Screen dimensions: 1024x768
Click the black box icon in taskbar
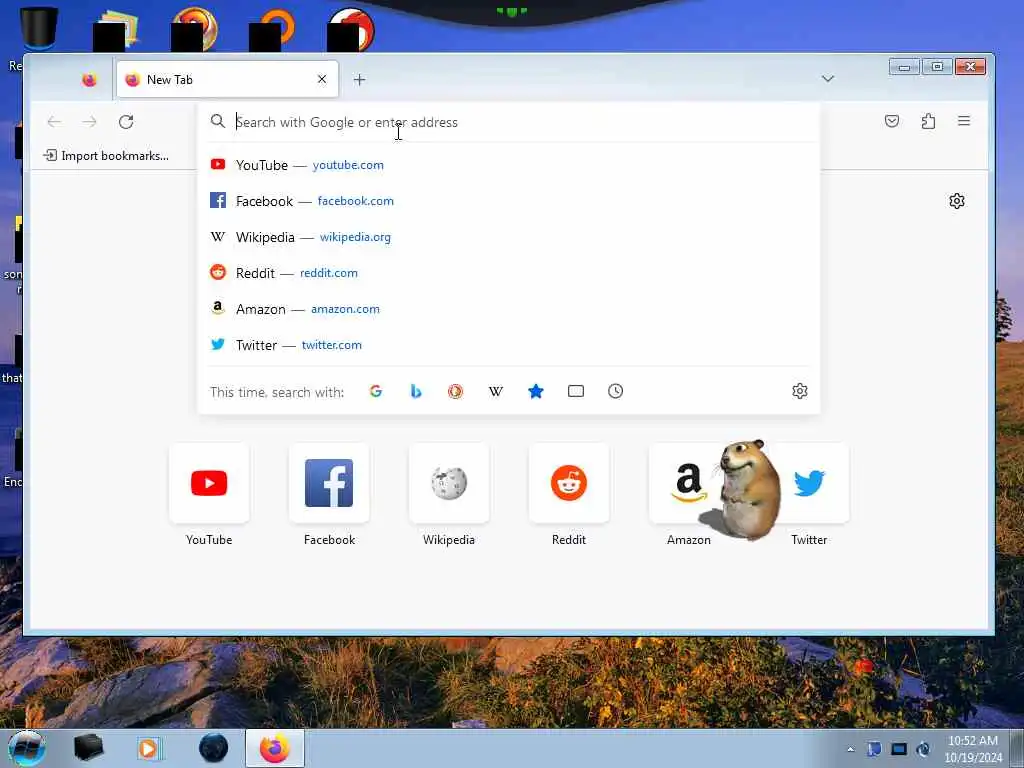tap(88, 748)
